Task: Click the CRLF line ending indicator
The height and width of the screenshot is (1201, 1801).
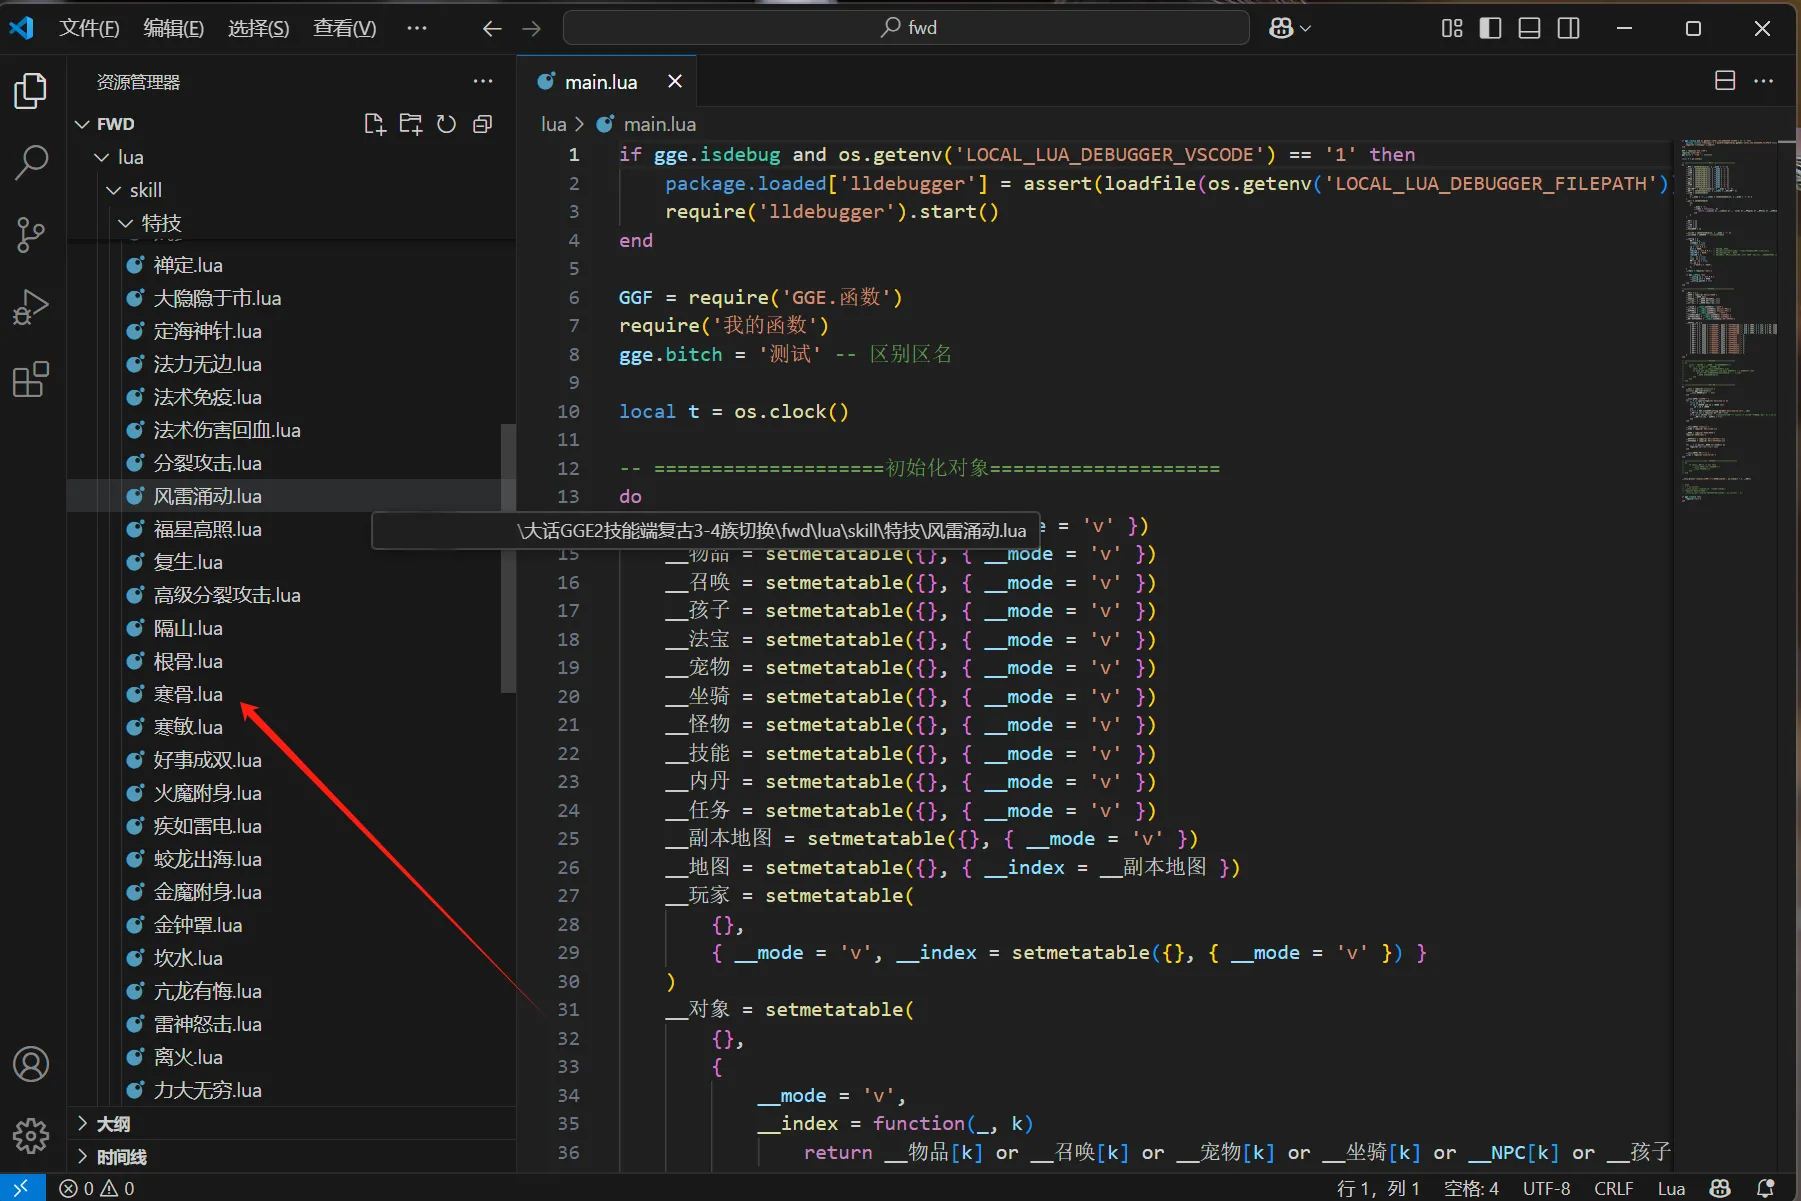Action: coord(1613,1188)
